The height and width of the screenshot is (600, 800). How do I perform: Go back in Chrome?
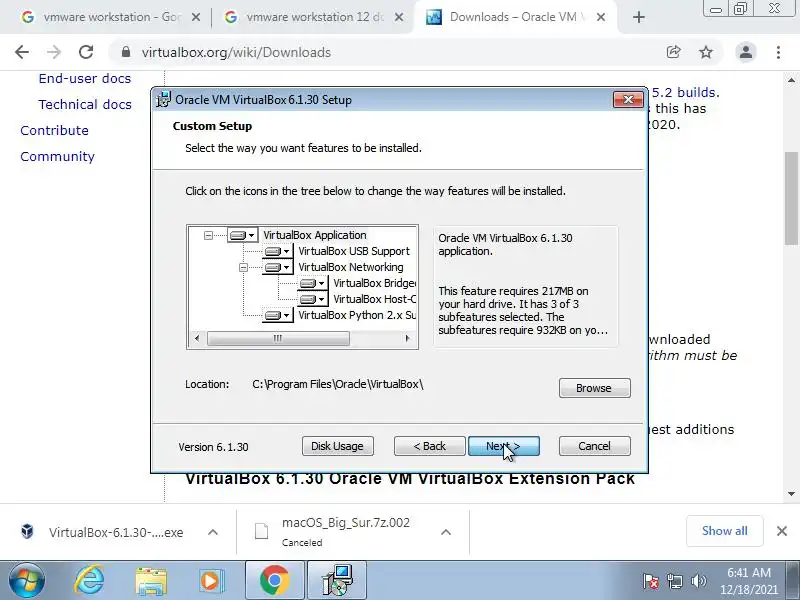(21, 52)
